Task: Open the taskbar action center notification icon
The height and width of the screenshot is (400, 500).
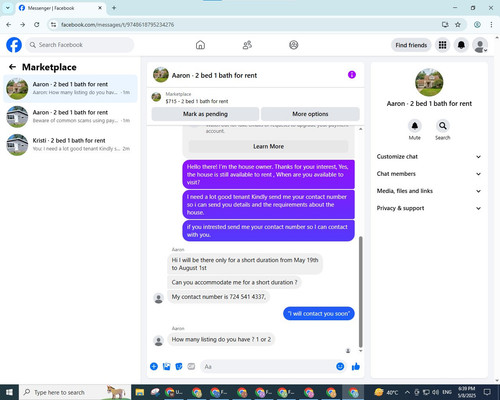Action: pyautogui.click(x=487, y=392)
